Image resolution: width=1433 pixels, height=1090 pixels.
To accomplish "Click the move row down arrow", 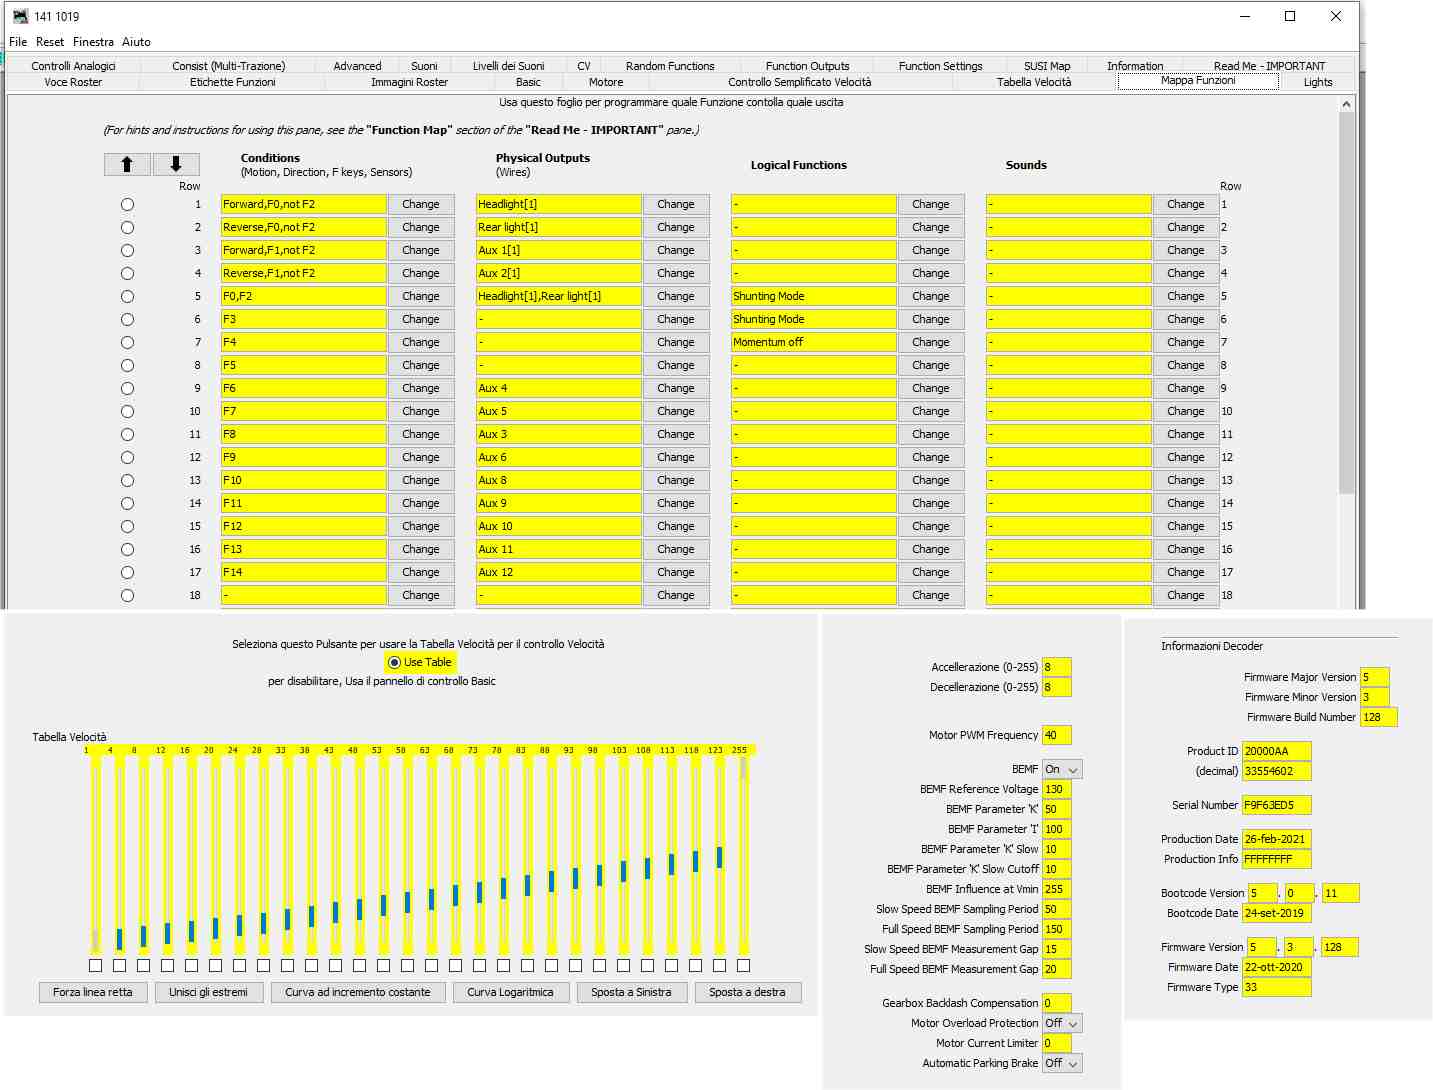I will point(176,164).
